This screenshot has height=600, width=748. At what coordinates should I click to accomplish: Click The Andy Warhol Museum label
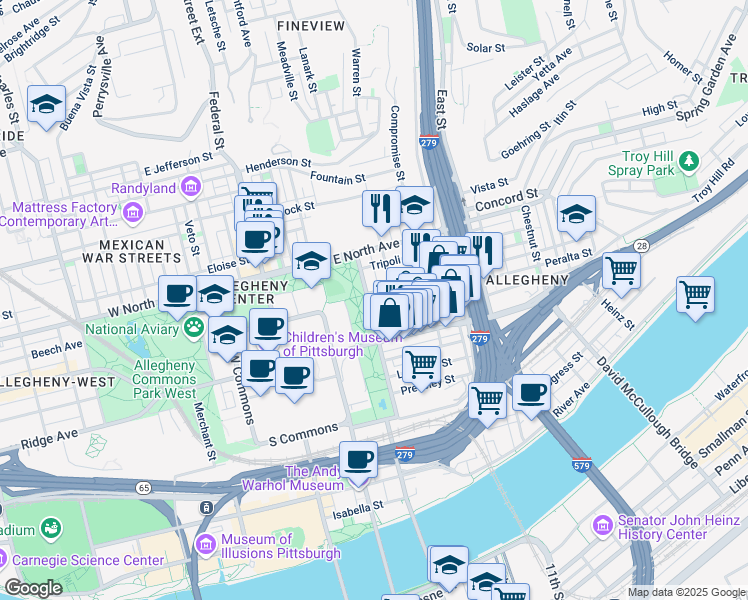292,478
